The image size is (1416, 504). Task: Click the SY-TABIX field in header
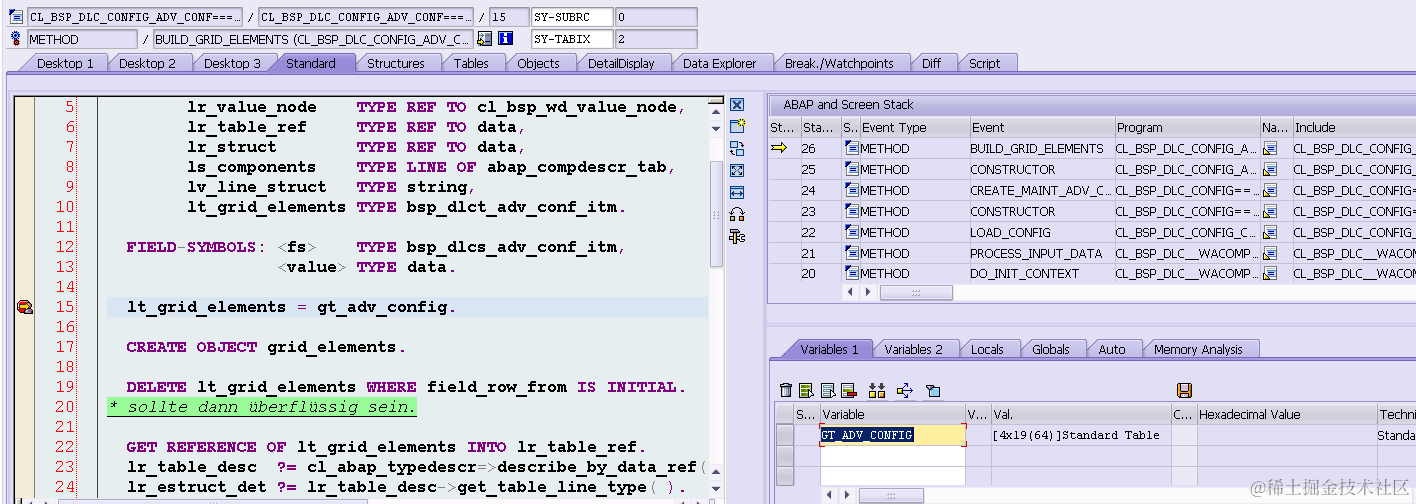coord(572,39)
